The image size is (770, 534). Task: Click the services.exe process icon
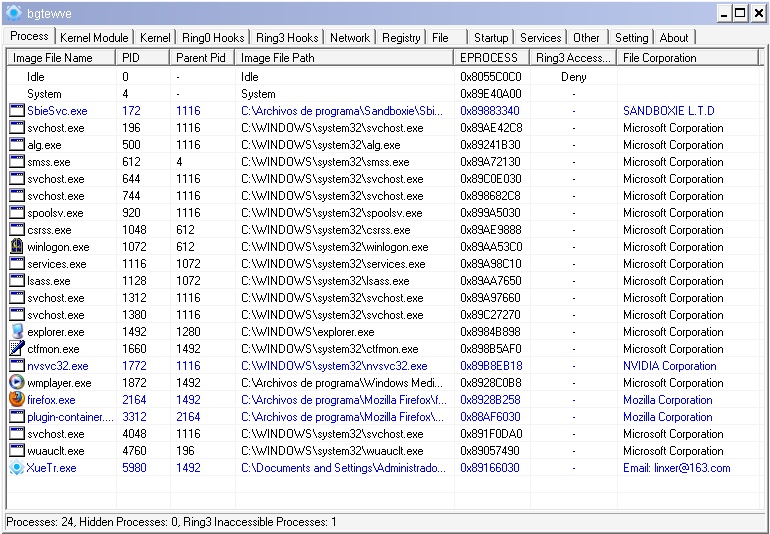coord(17,264)
